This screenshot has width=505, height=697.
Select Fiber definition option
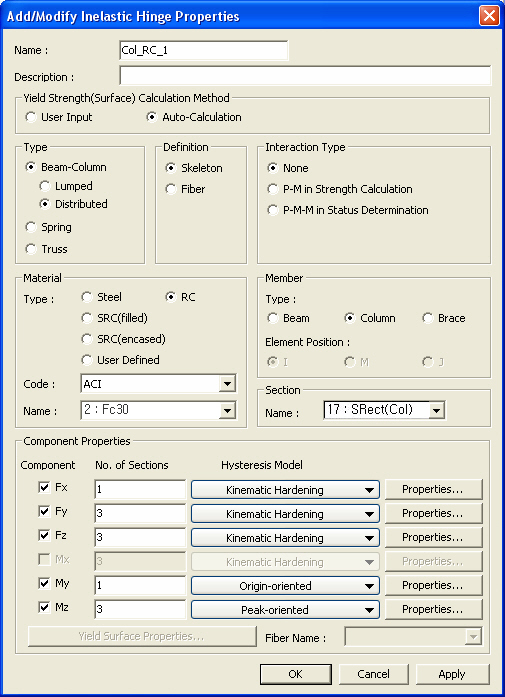[x=171, y=189]
